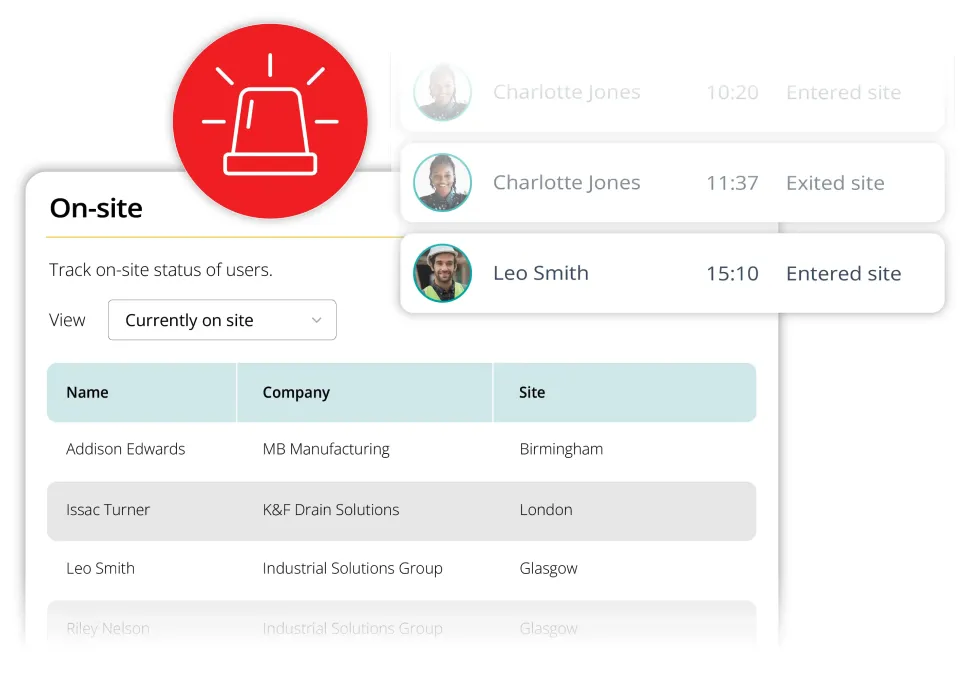Image resolution: width=976 pixels, height=698 pixels.
Task: Click faded Charlotte Jones avatar at 10:20
Action: coord(443,92)
